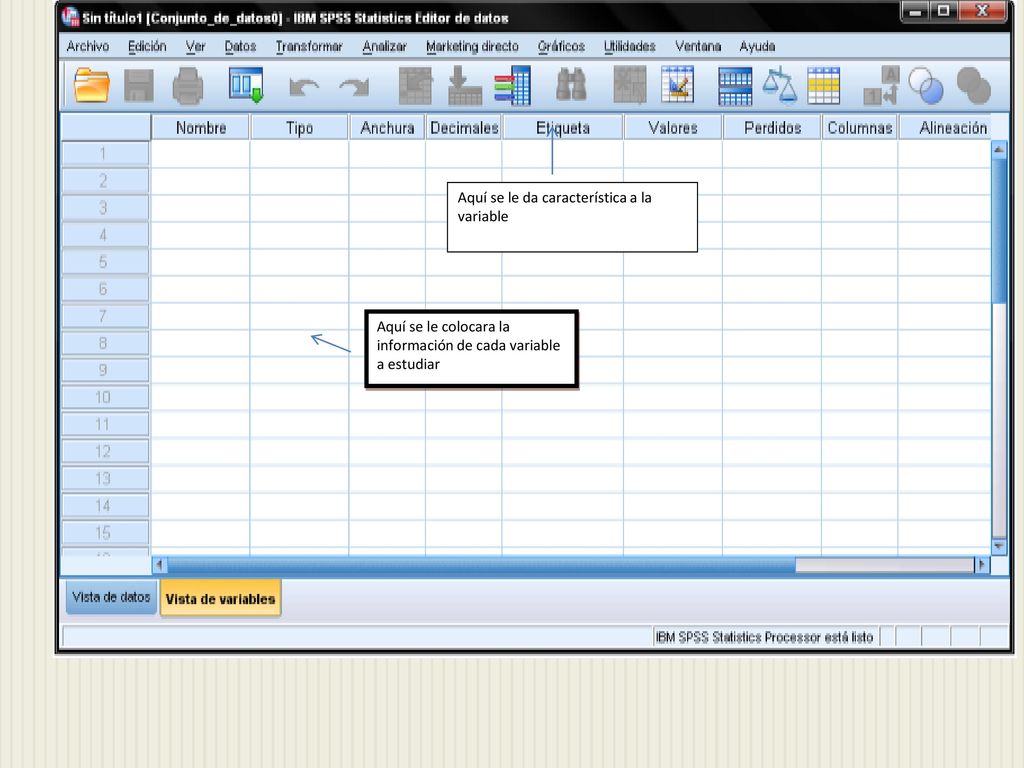Viewport: 1024px width, 768px height.
Task: Click Nombre cell in row 1
Action: click(200, 154)
